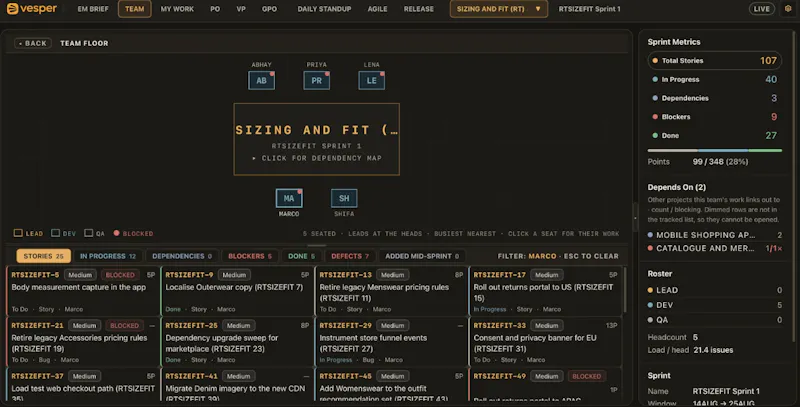
Task: Open story card RTSIZEFIT-37
Action: point(83,385)
